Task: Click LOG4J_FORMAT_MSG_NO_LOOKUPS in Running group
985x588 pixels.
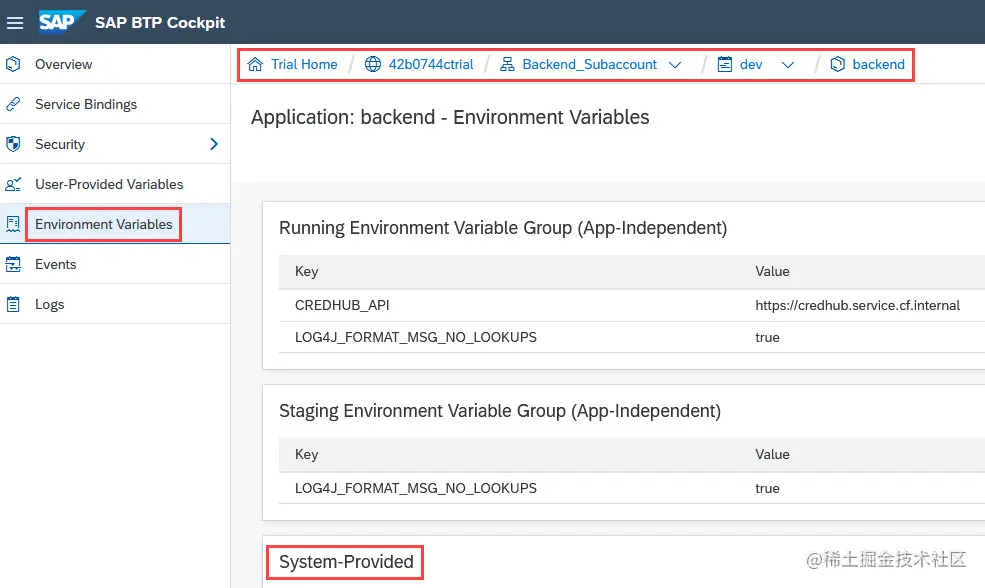Action: point(416,337)
